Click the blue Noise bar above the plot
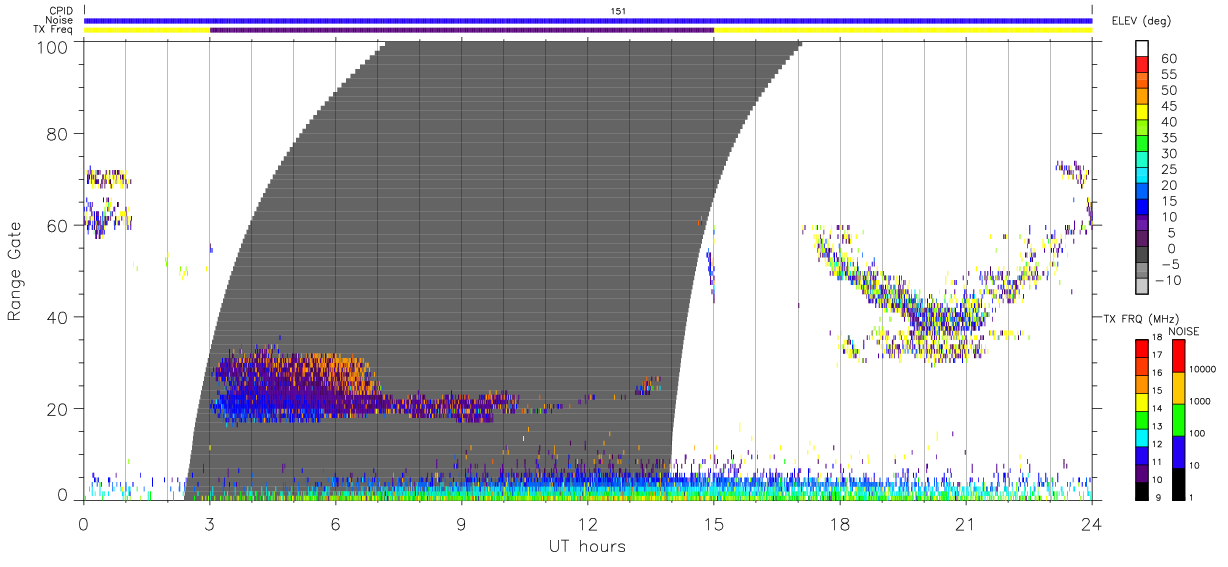Screen dimensions: 1228x567 (x=588, y=20)
